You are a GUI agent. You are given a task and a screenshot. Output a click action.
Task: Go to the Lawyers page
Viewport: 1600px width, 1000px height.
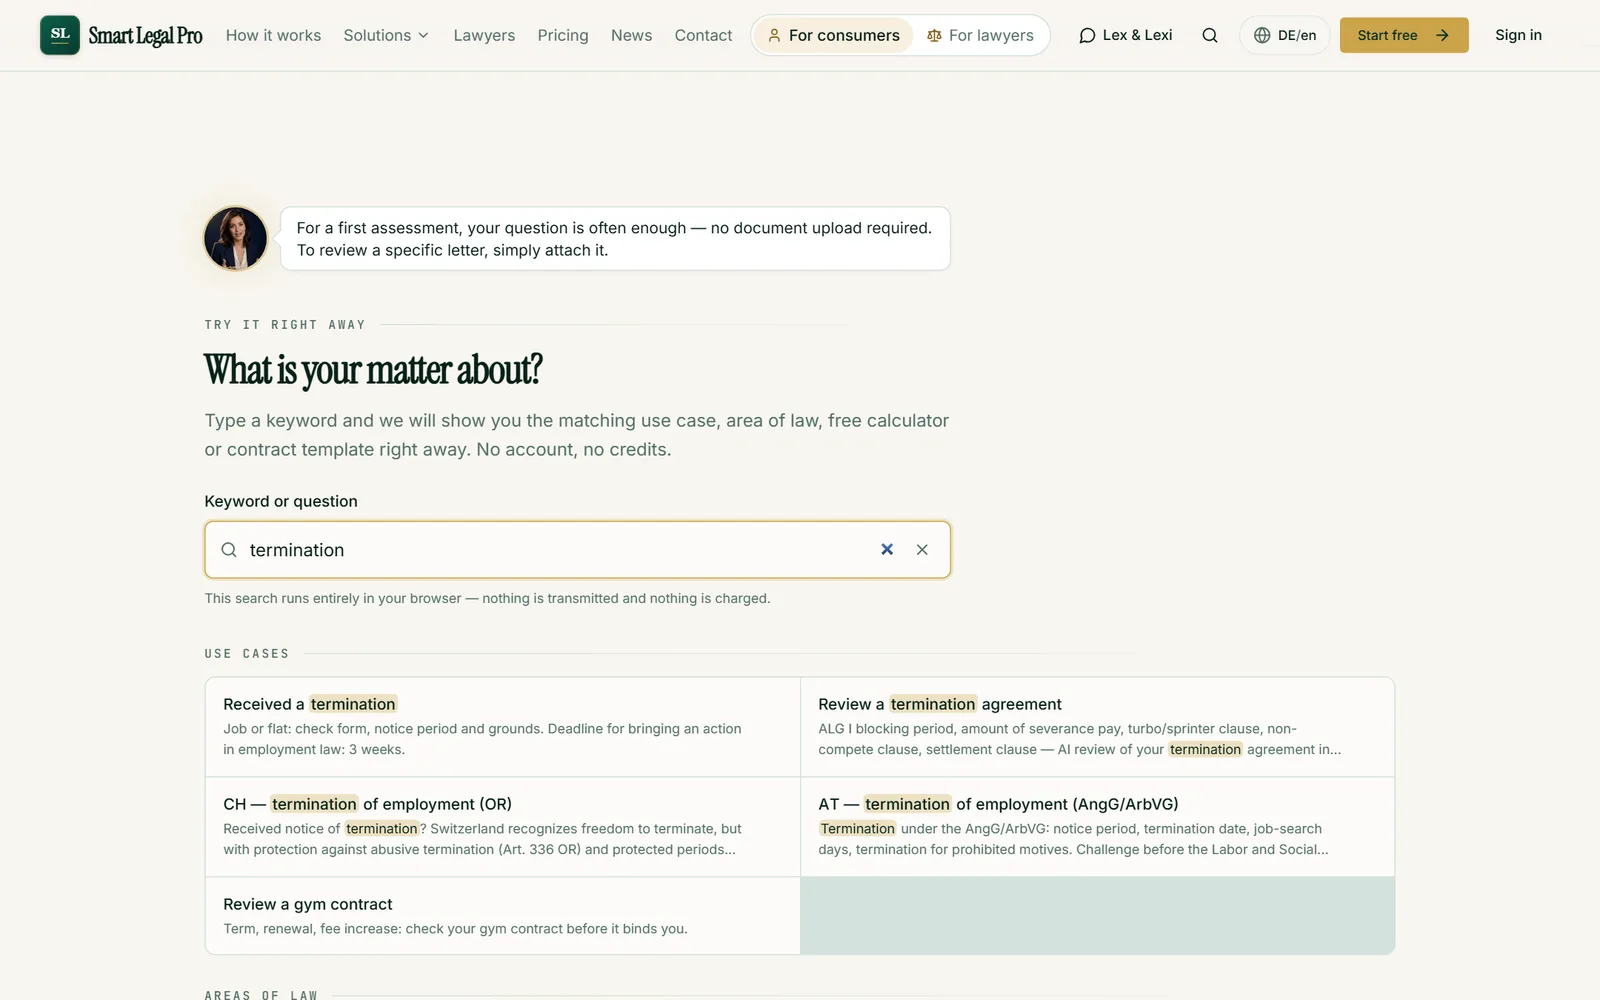(484, 35)
